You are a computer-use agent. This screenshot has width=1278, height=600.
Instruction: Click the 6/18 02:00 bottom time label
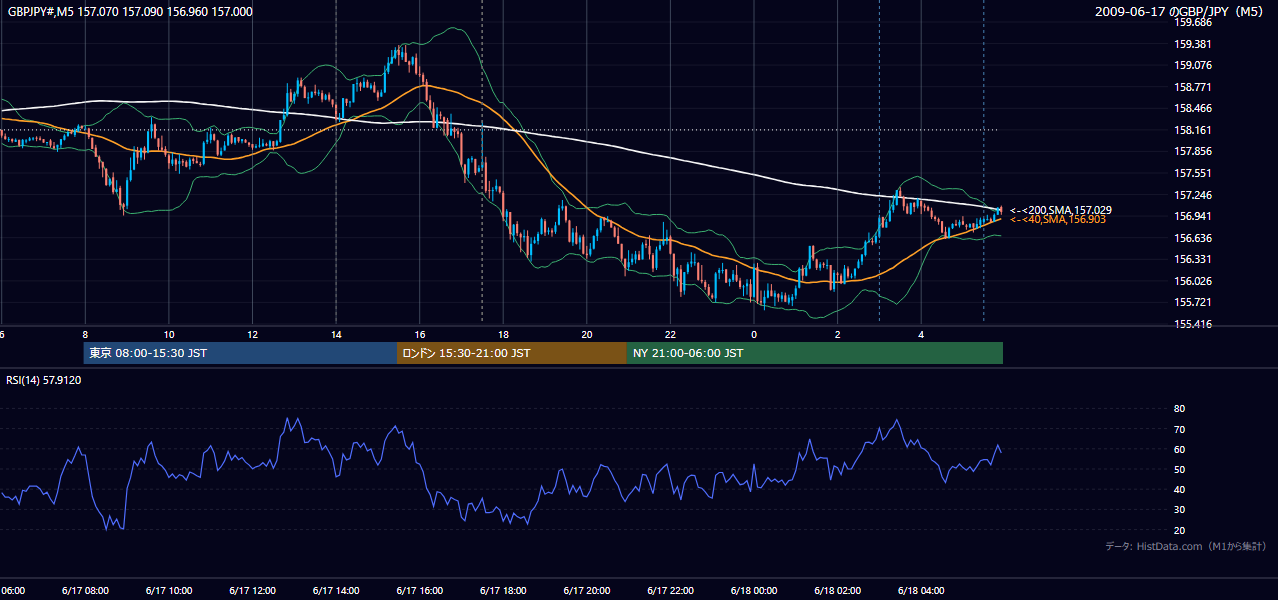click(x=838, y=591)
